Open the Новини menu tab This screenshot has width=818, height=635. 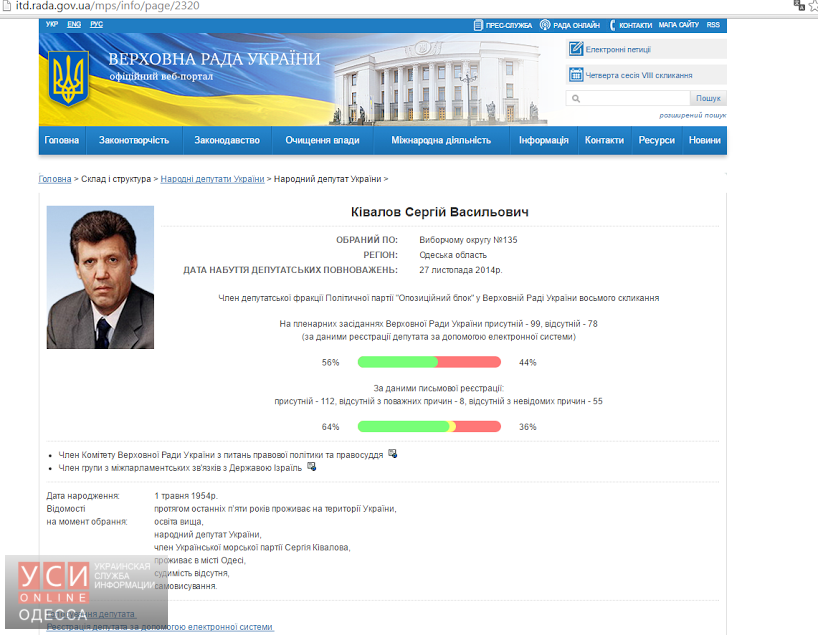(x=704, y=140)
